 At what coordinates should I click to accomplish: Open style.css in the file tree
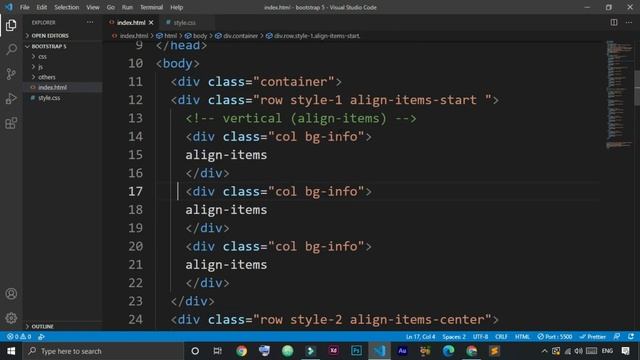[x=49, y=98]
